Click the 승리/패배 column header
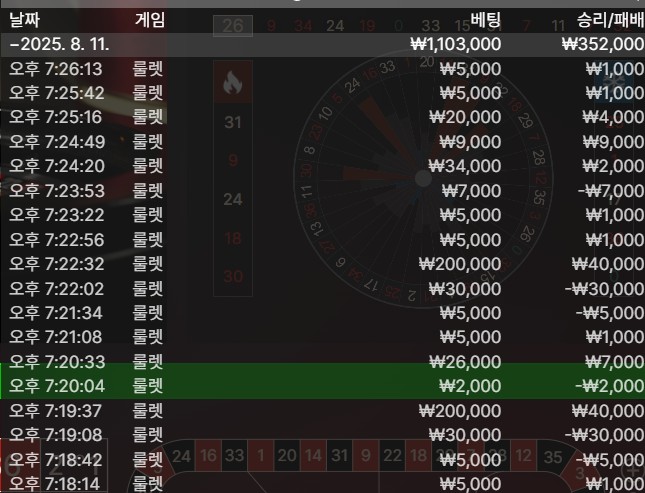Viewport: 645px width, 493px height. 610,19
